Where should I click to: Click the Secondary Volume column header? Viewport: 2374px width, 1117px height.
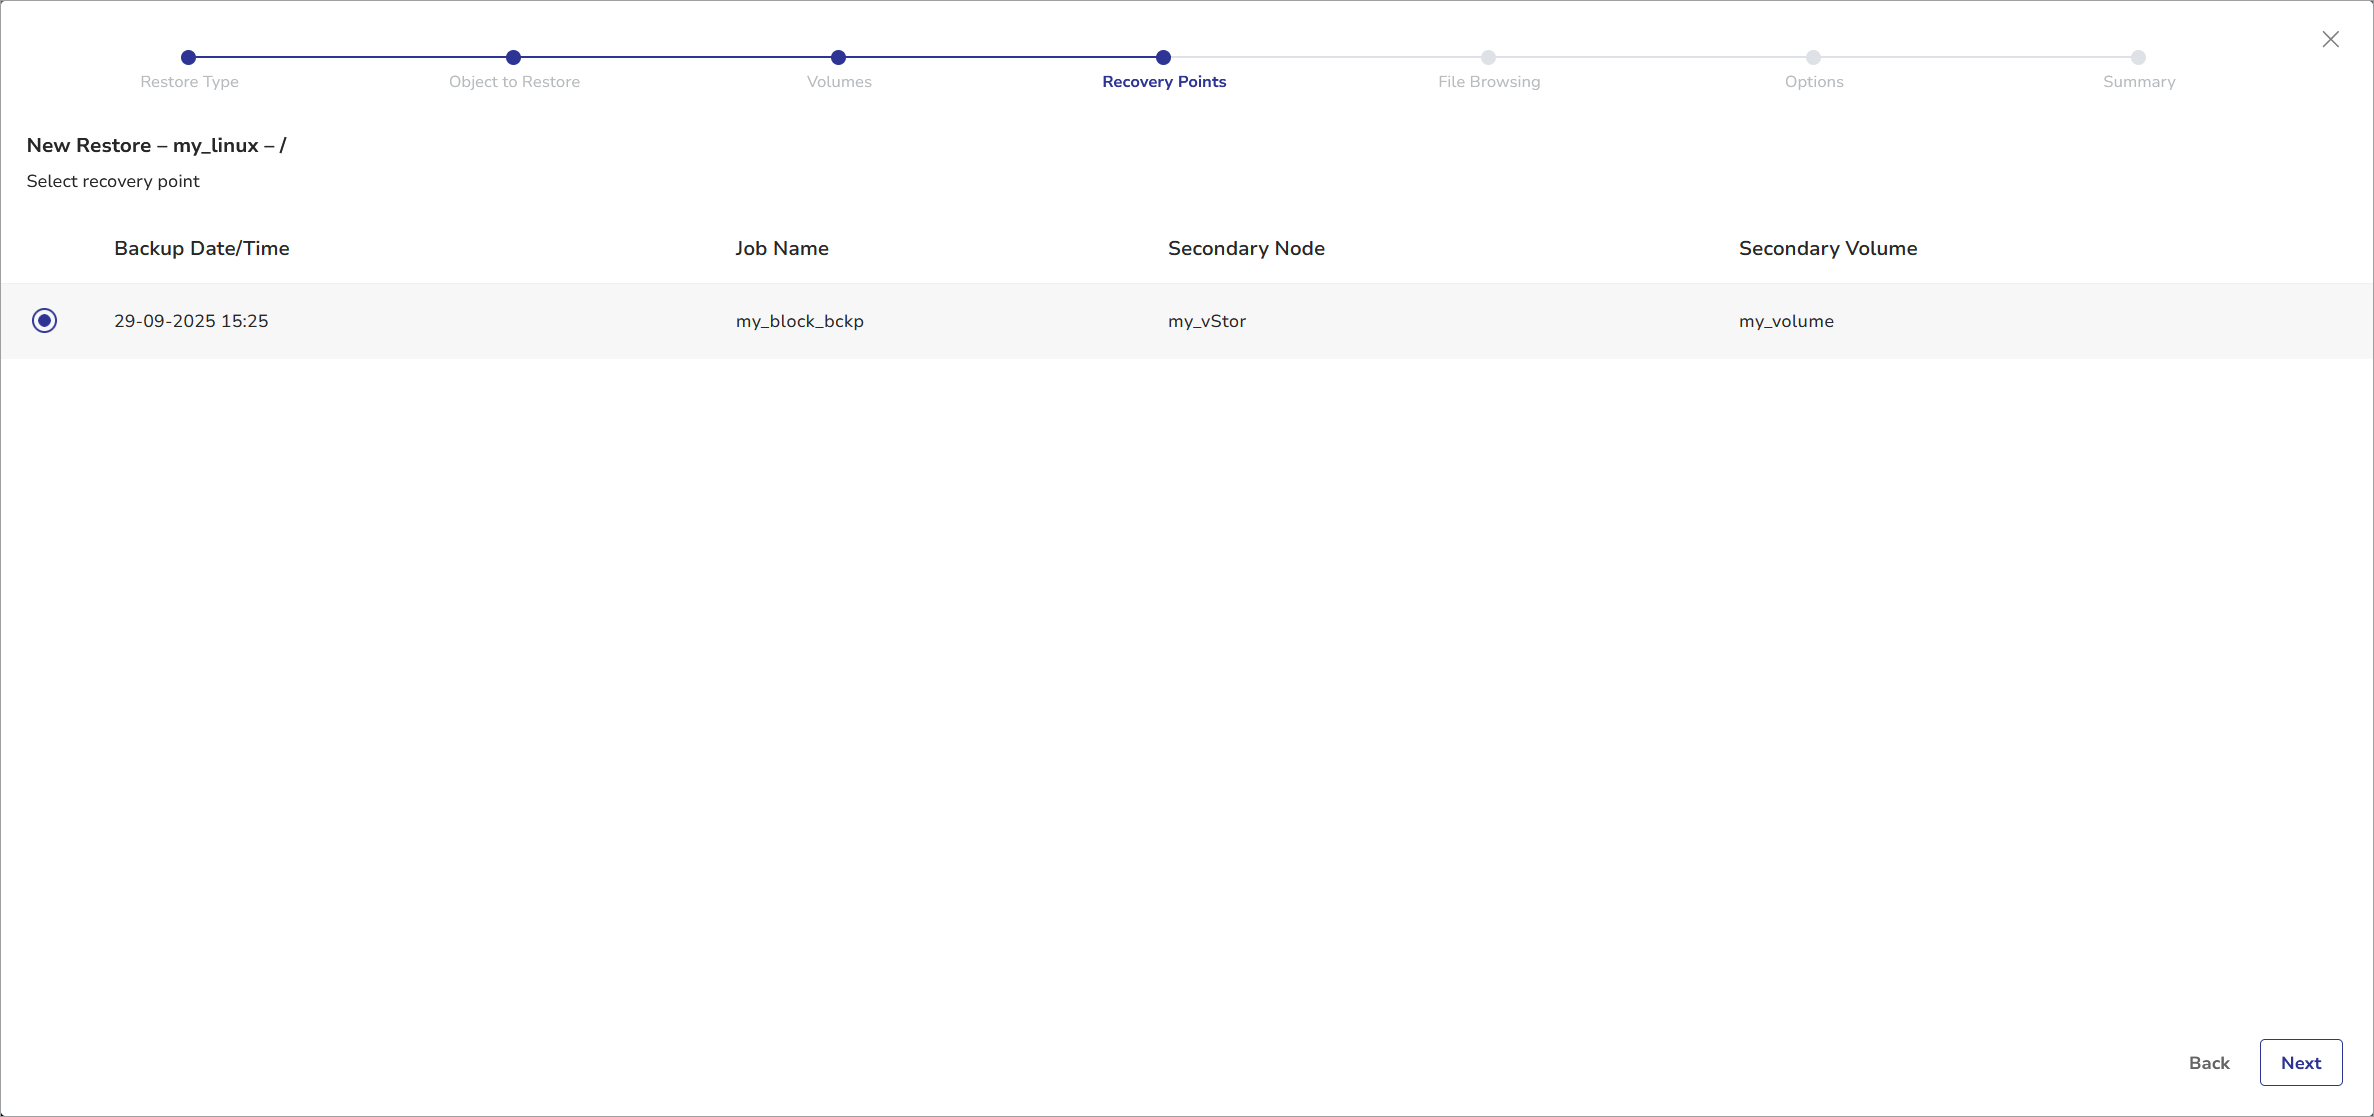[x=1827, y=248]
